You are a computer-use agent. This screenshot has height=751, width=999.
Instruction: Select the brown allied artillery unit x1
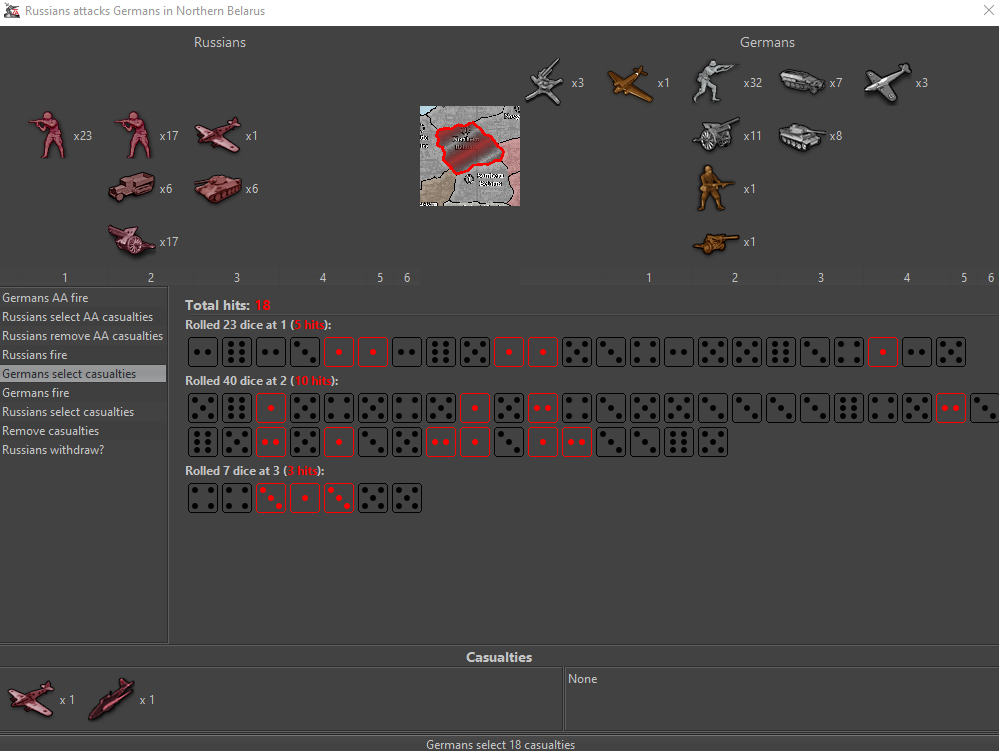pos(716,241)
